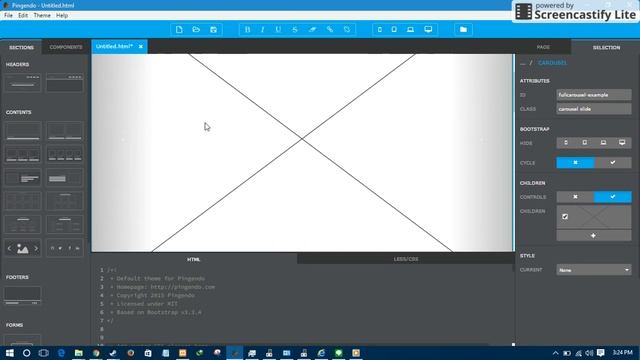The height and width of the screenshot is (360, 640).
Task: Open the File menu
Action: (8, 16)
